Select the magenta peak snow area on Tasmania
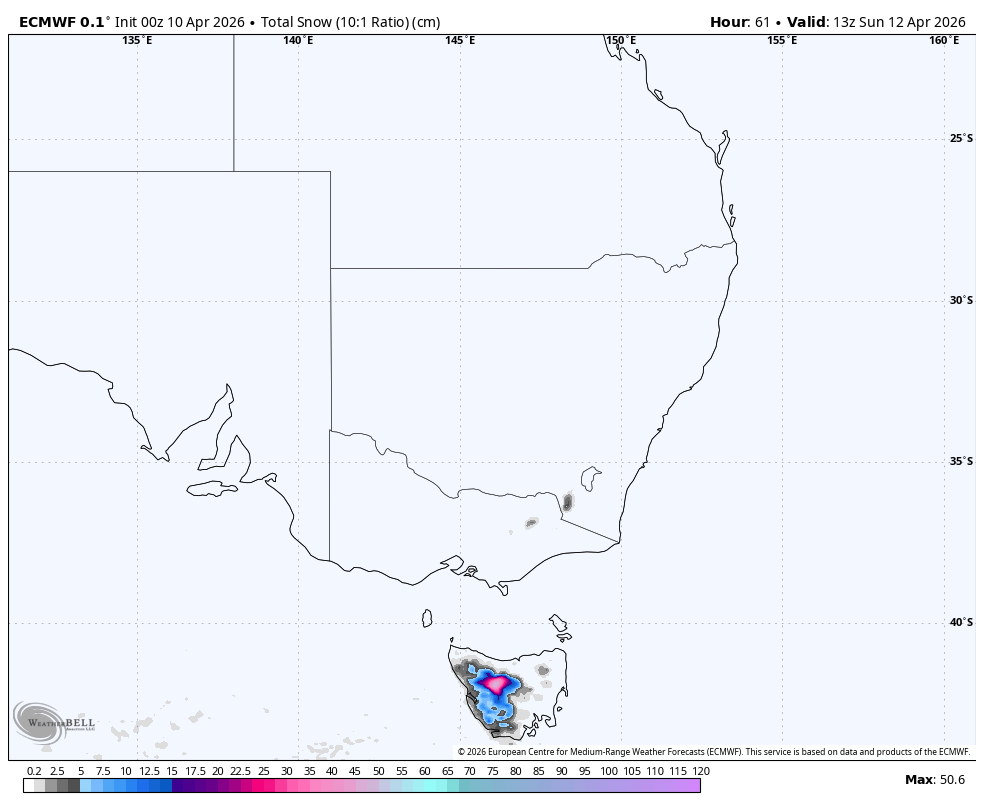984x808 pixels. pyautogui.click(x=495, y=682)
